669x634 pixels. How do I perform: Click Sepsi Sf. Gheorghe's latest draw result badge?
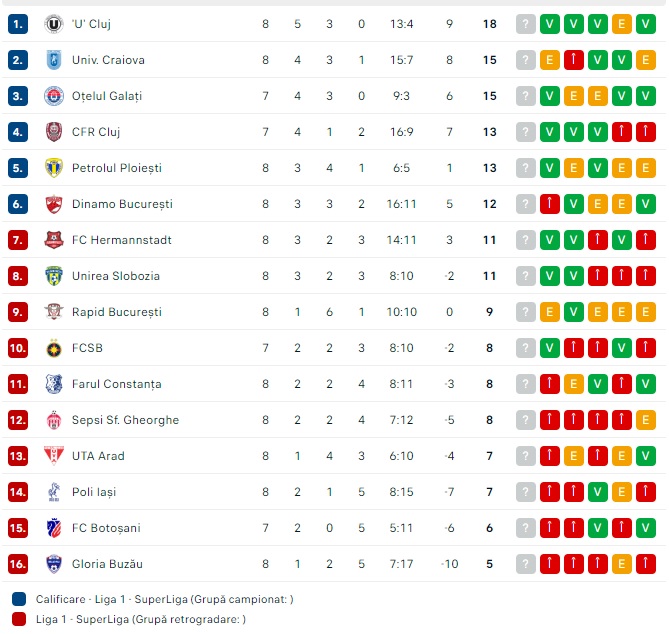[x=646, y=420]
